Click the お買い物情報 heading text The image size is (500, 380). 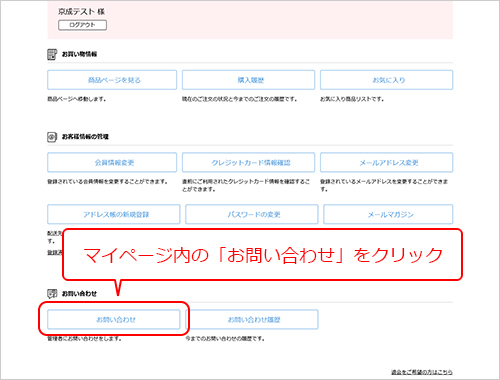coord(79,54)
